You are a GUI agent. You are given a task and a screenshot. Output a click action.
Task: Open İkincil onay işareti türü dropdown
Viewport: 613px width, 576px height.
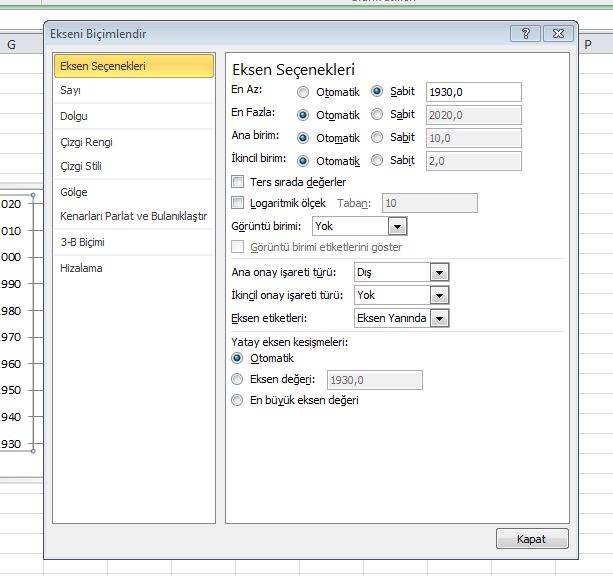[438, 295]
